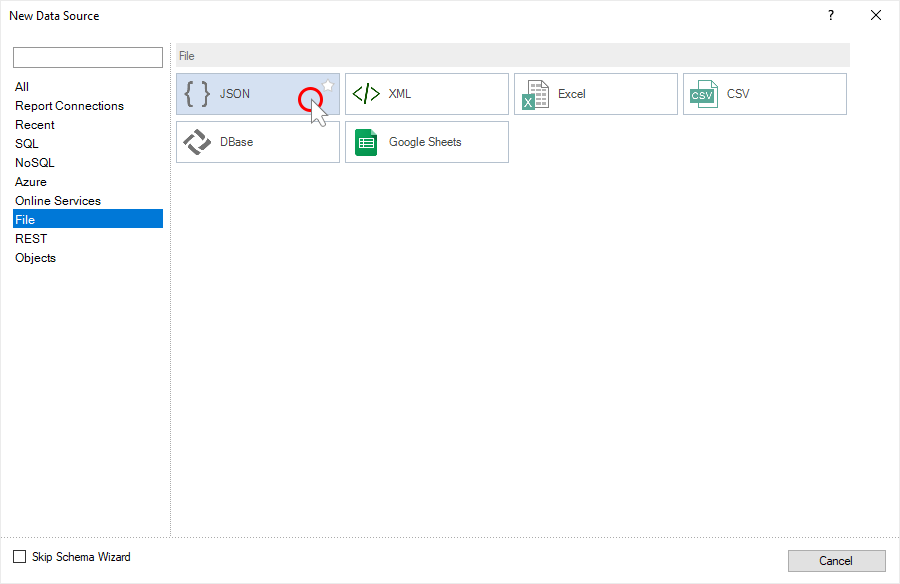
Task: Choose the Excel spreadsheet icon
Action: [x=536, y=94]
